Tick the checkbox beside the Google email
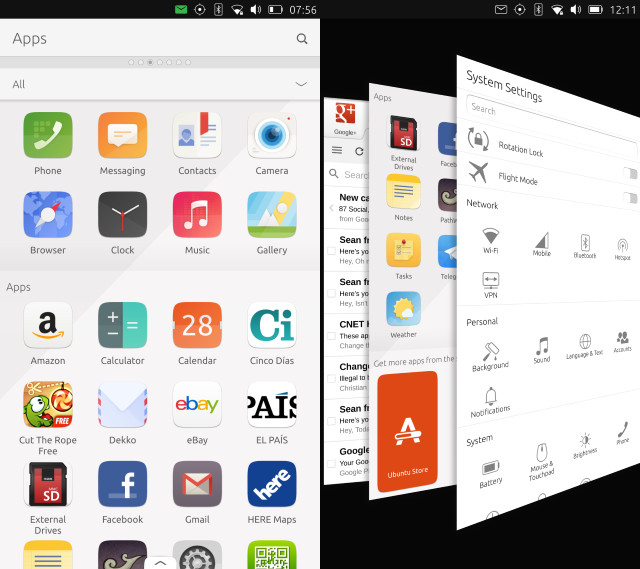Viewport: 640px width, 569px height. [x=331, y=463]
